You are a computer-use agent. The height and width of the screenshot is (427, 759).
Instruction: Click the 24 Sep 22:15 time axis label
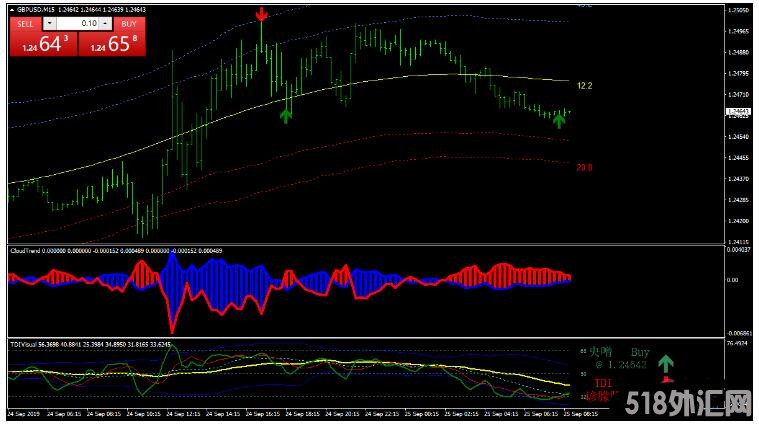pos(382,414)
